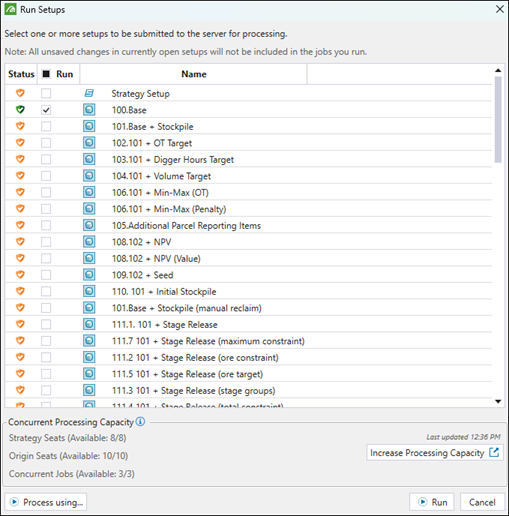Click the scroll up arrow of the setups list
This screenshot has width=509, height=516.
coord(498,70)
